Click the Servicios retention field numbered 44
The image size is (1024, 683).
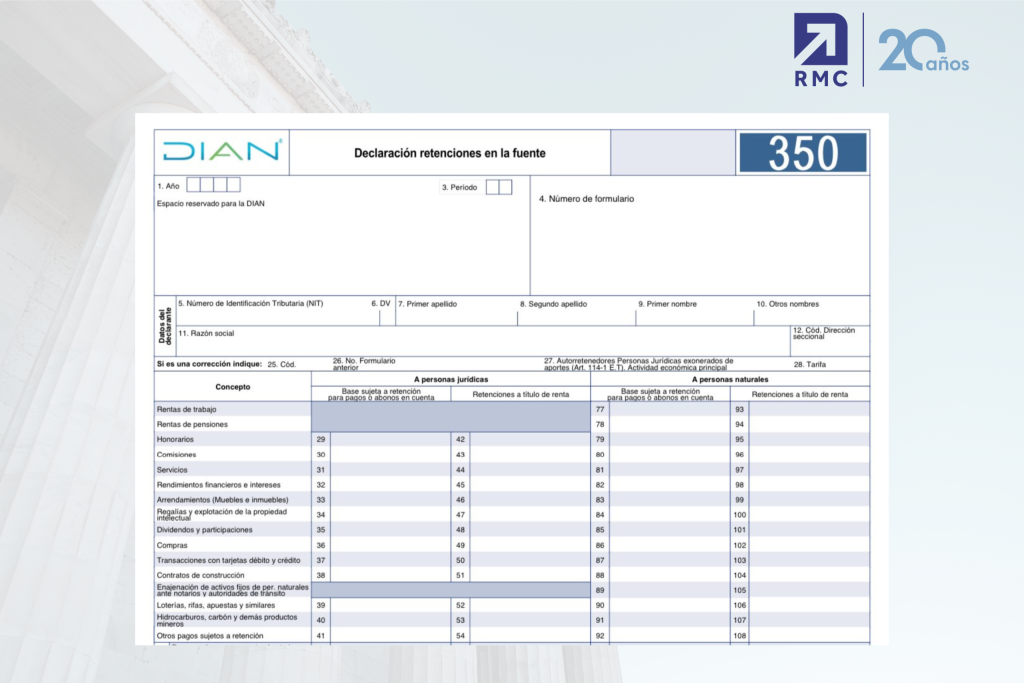(529, 469)
